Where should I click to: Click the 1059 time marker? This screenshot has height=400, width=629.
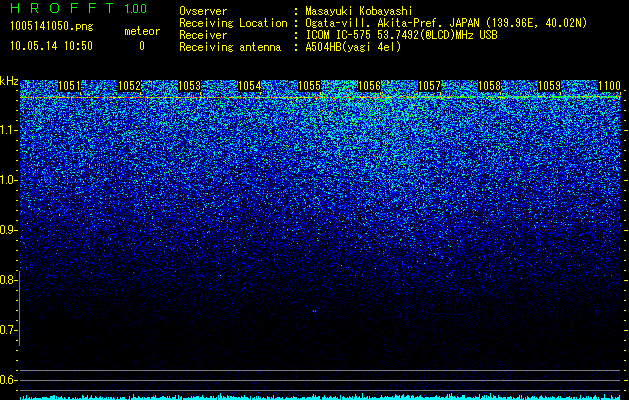pyautogui.click(x=549, y=86)
